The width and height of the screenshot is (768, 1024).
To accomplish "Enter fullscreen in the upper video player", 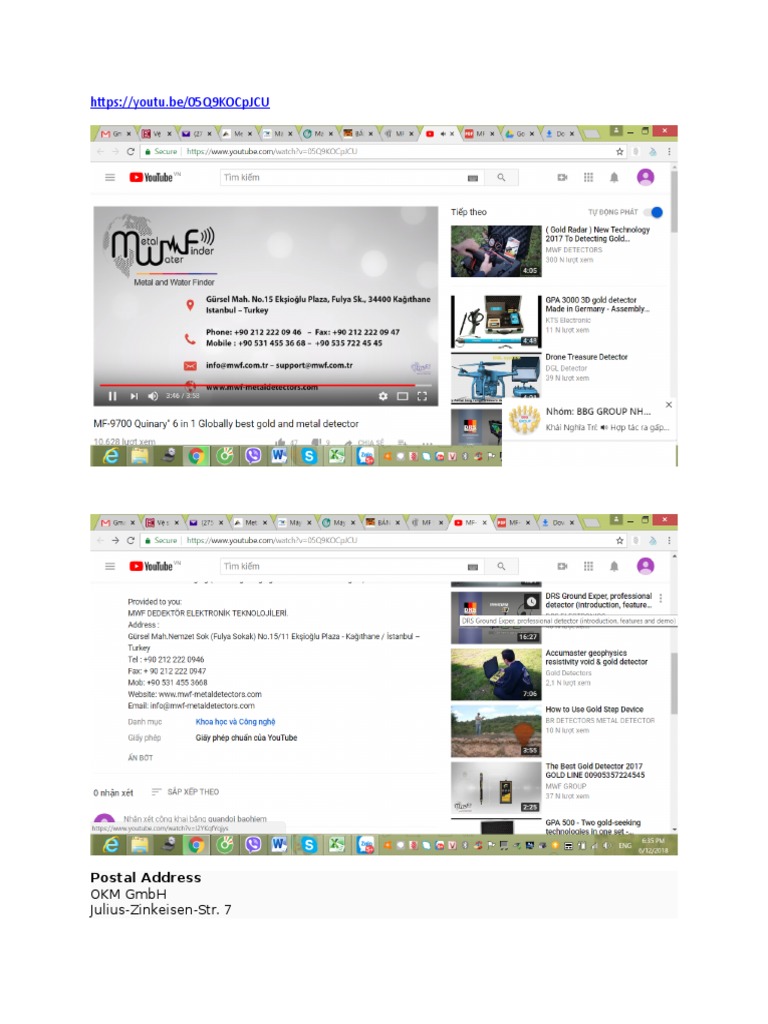I will point(423,396).
